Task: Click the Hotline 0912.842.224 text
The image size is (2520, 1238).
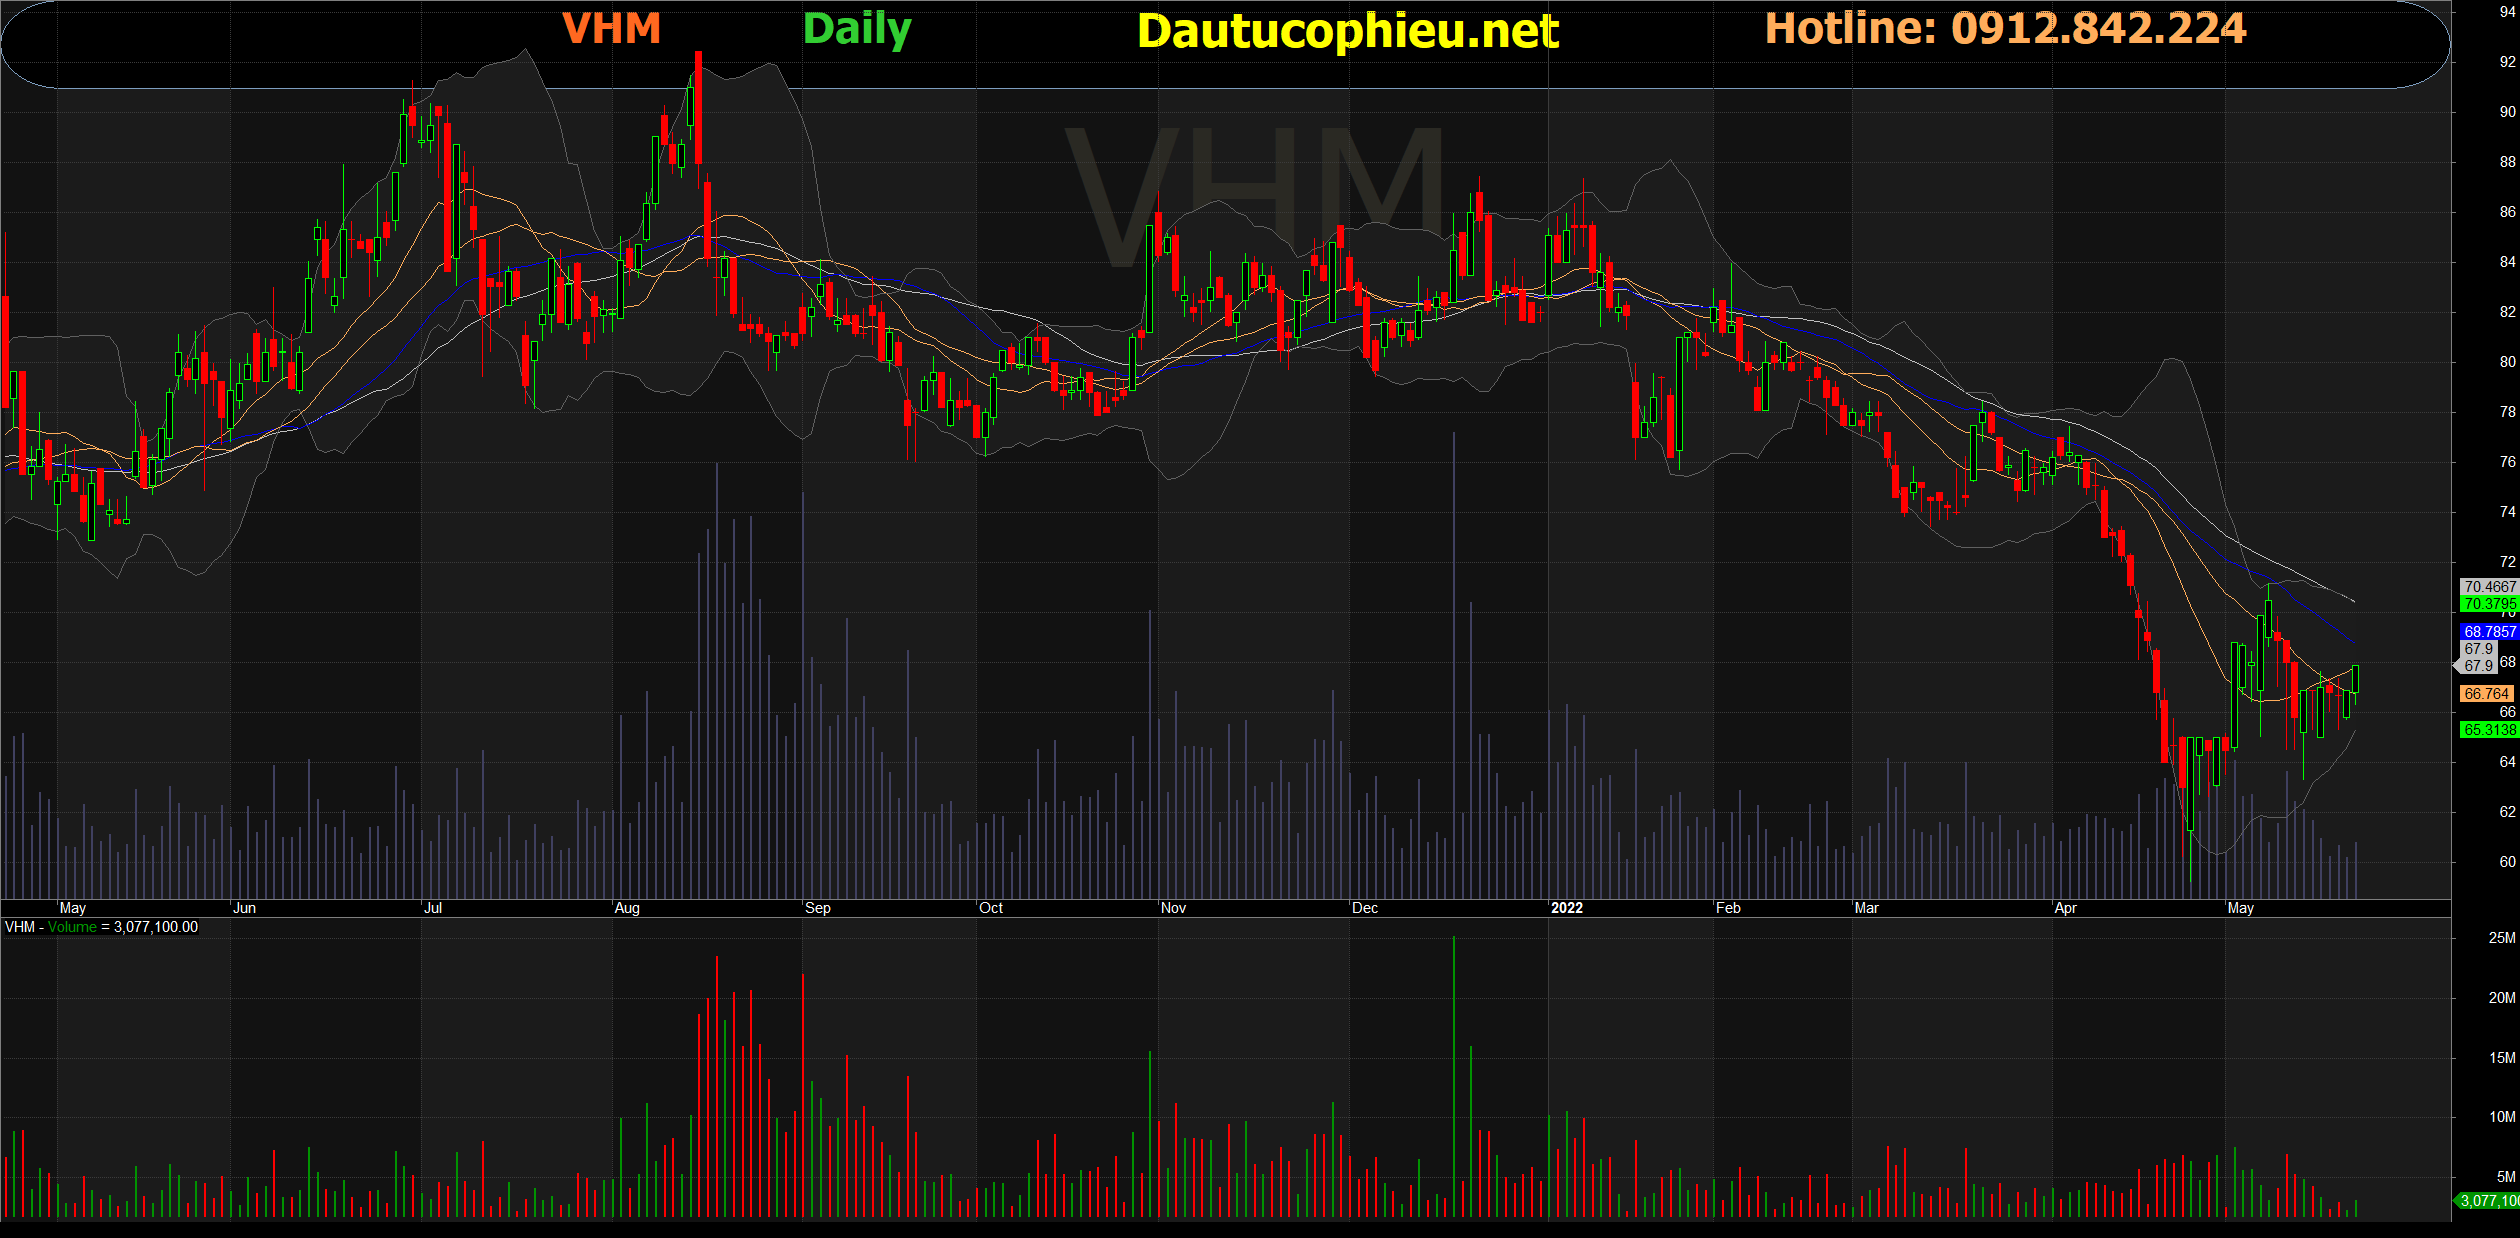Action: tap(2005, 28)
